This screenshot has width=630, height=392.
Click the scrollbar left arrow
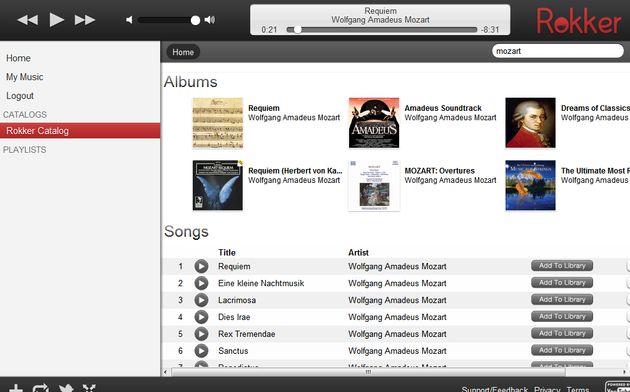tap(165, 372)
